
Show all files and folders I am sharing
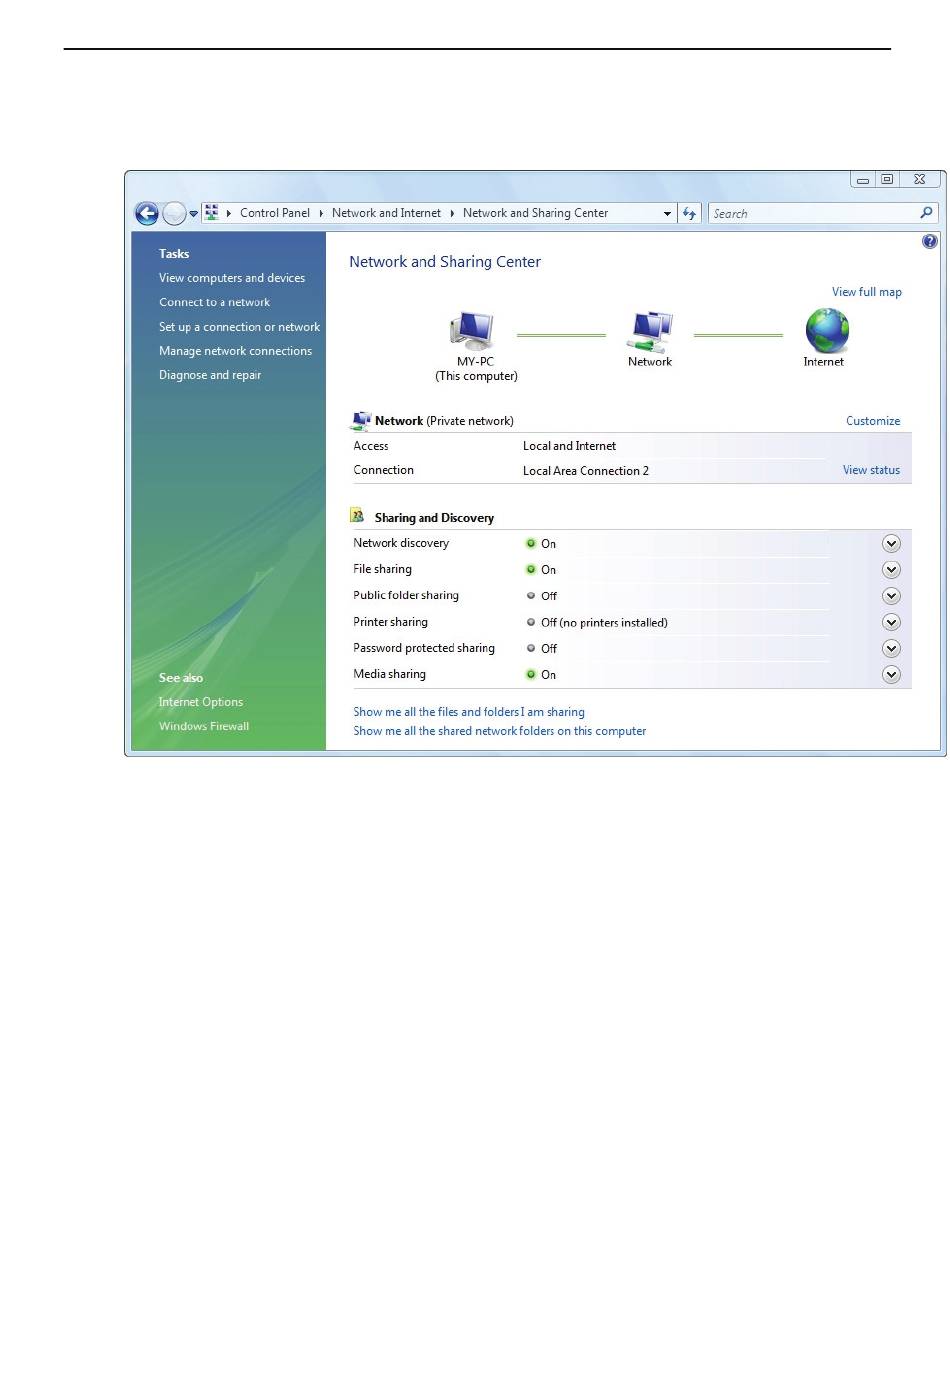tap(469, 712)
